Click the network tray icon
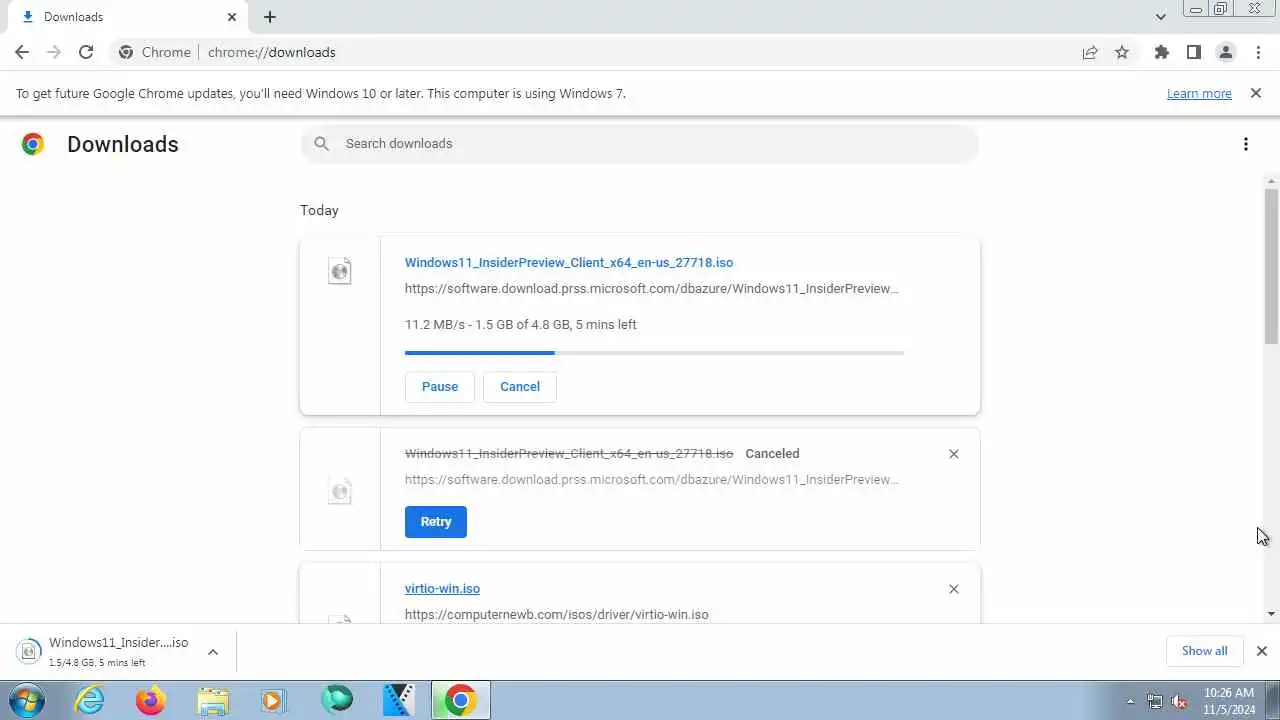Image resolution: width=1280 pixels, height=720 pixels. point(1155,701)
